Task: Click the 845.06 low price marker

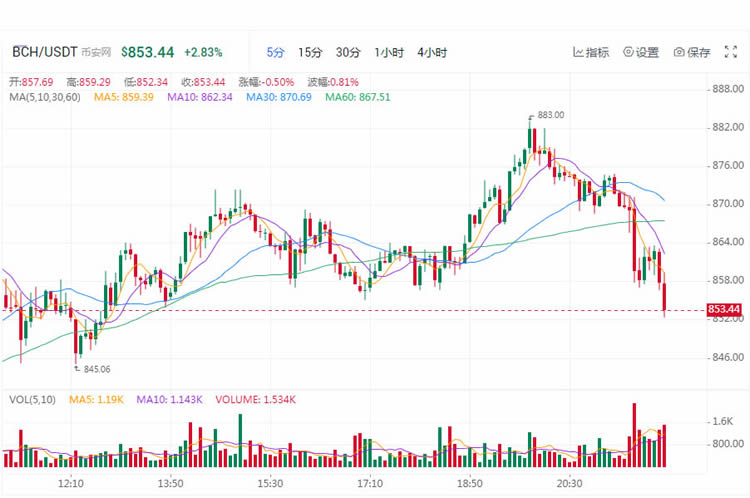Action: (x=97, y=369)
